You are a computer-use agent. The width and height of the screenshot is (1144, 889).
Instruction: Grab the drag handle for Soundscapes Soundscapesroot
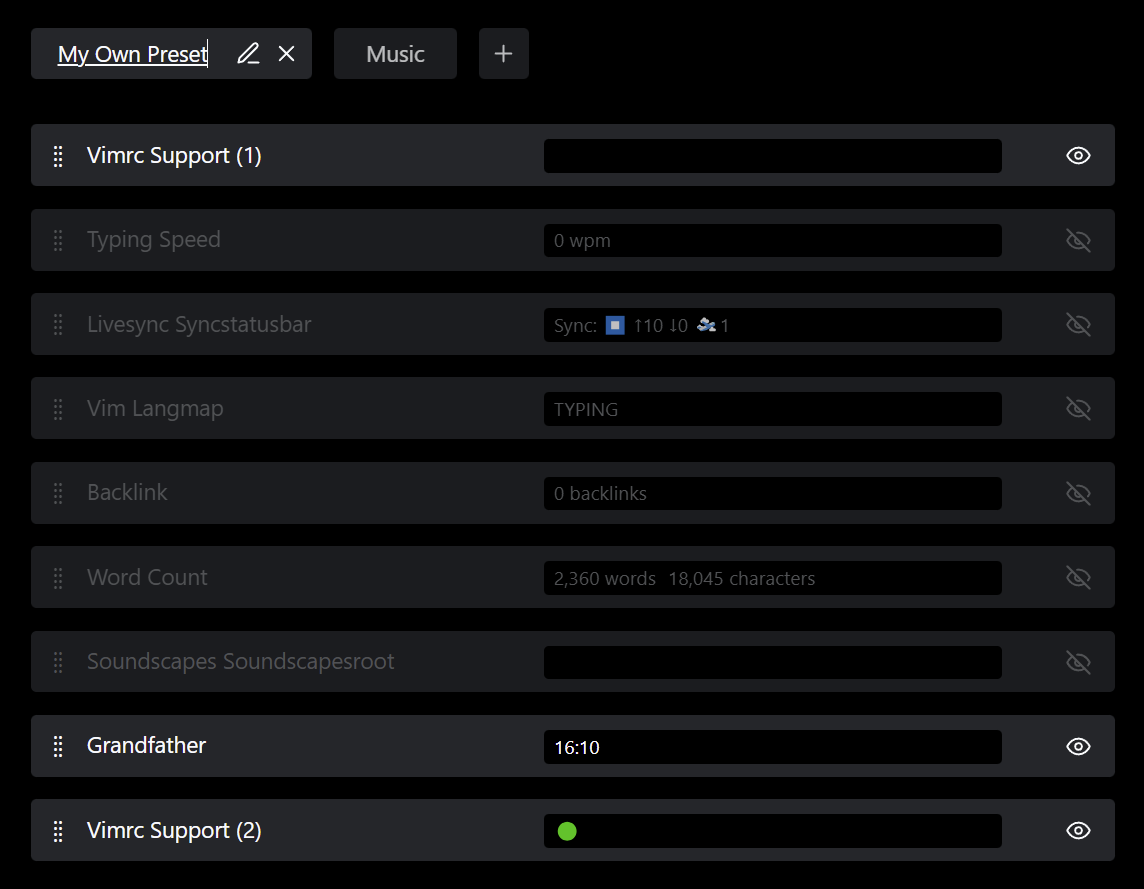point(58,662)
